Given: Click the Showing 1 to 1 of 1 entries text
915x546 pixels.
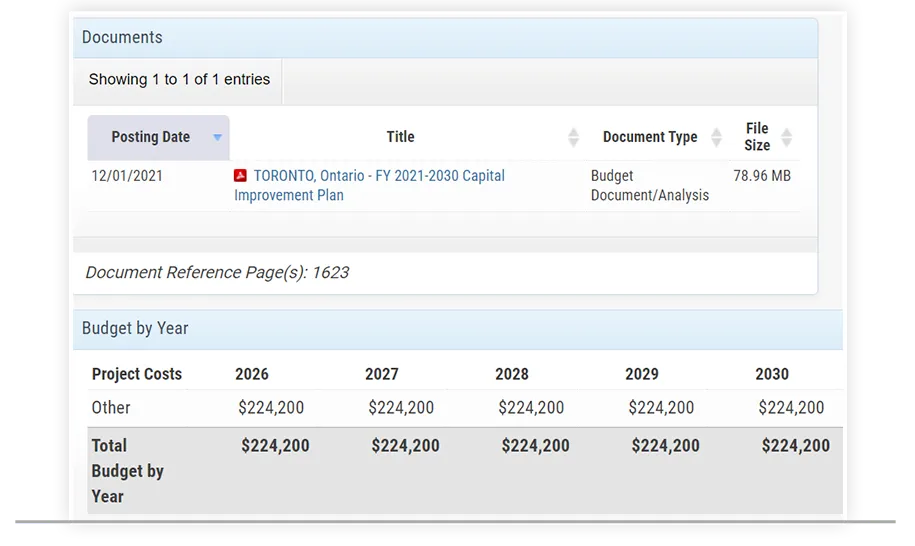Looking at the screenshot, I should (179, 79).
